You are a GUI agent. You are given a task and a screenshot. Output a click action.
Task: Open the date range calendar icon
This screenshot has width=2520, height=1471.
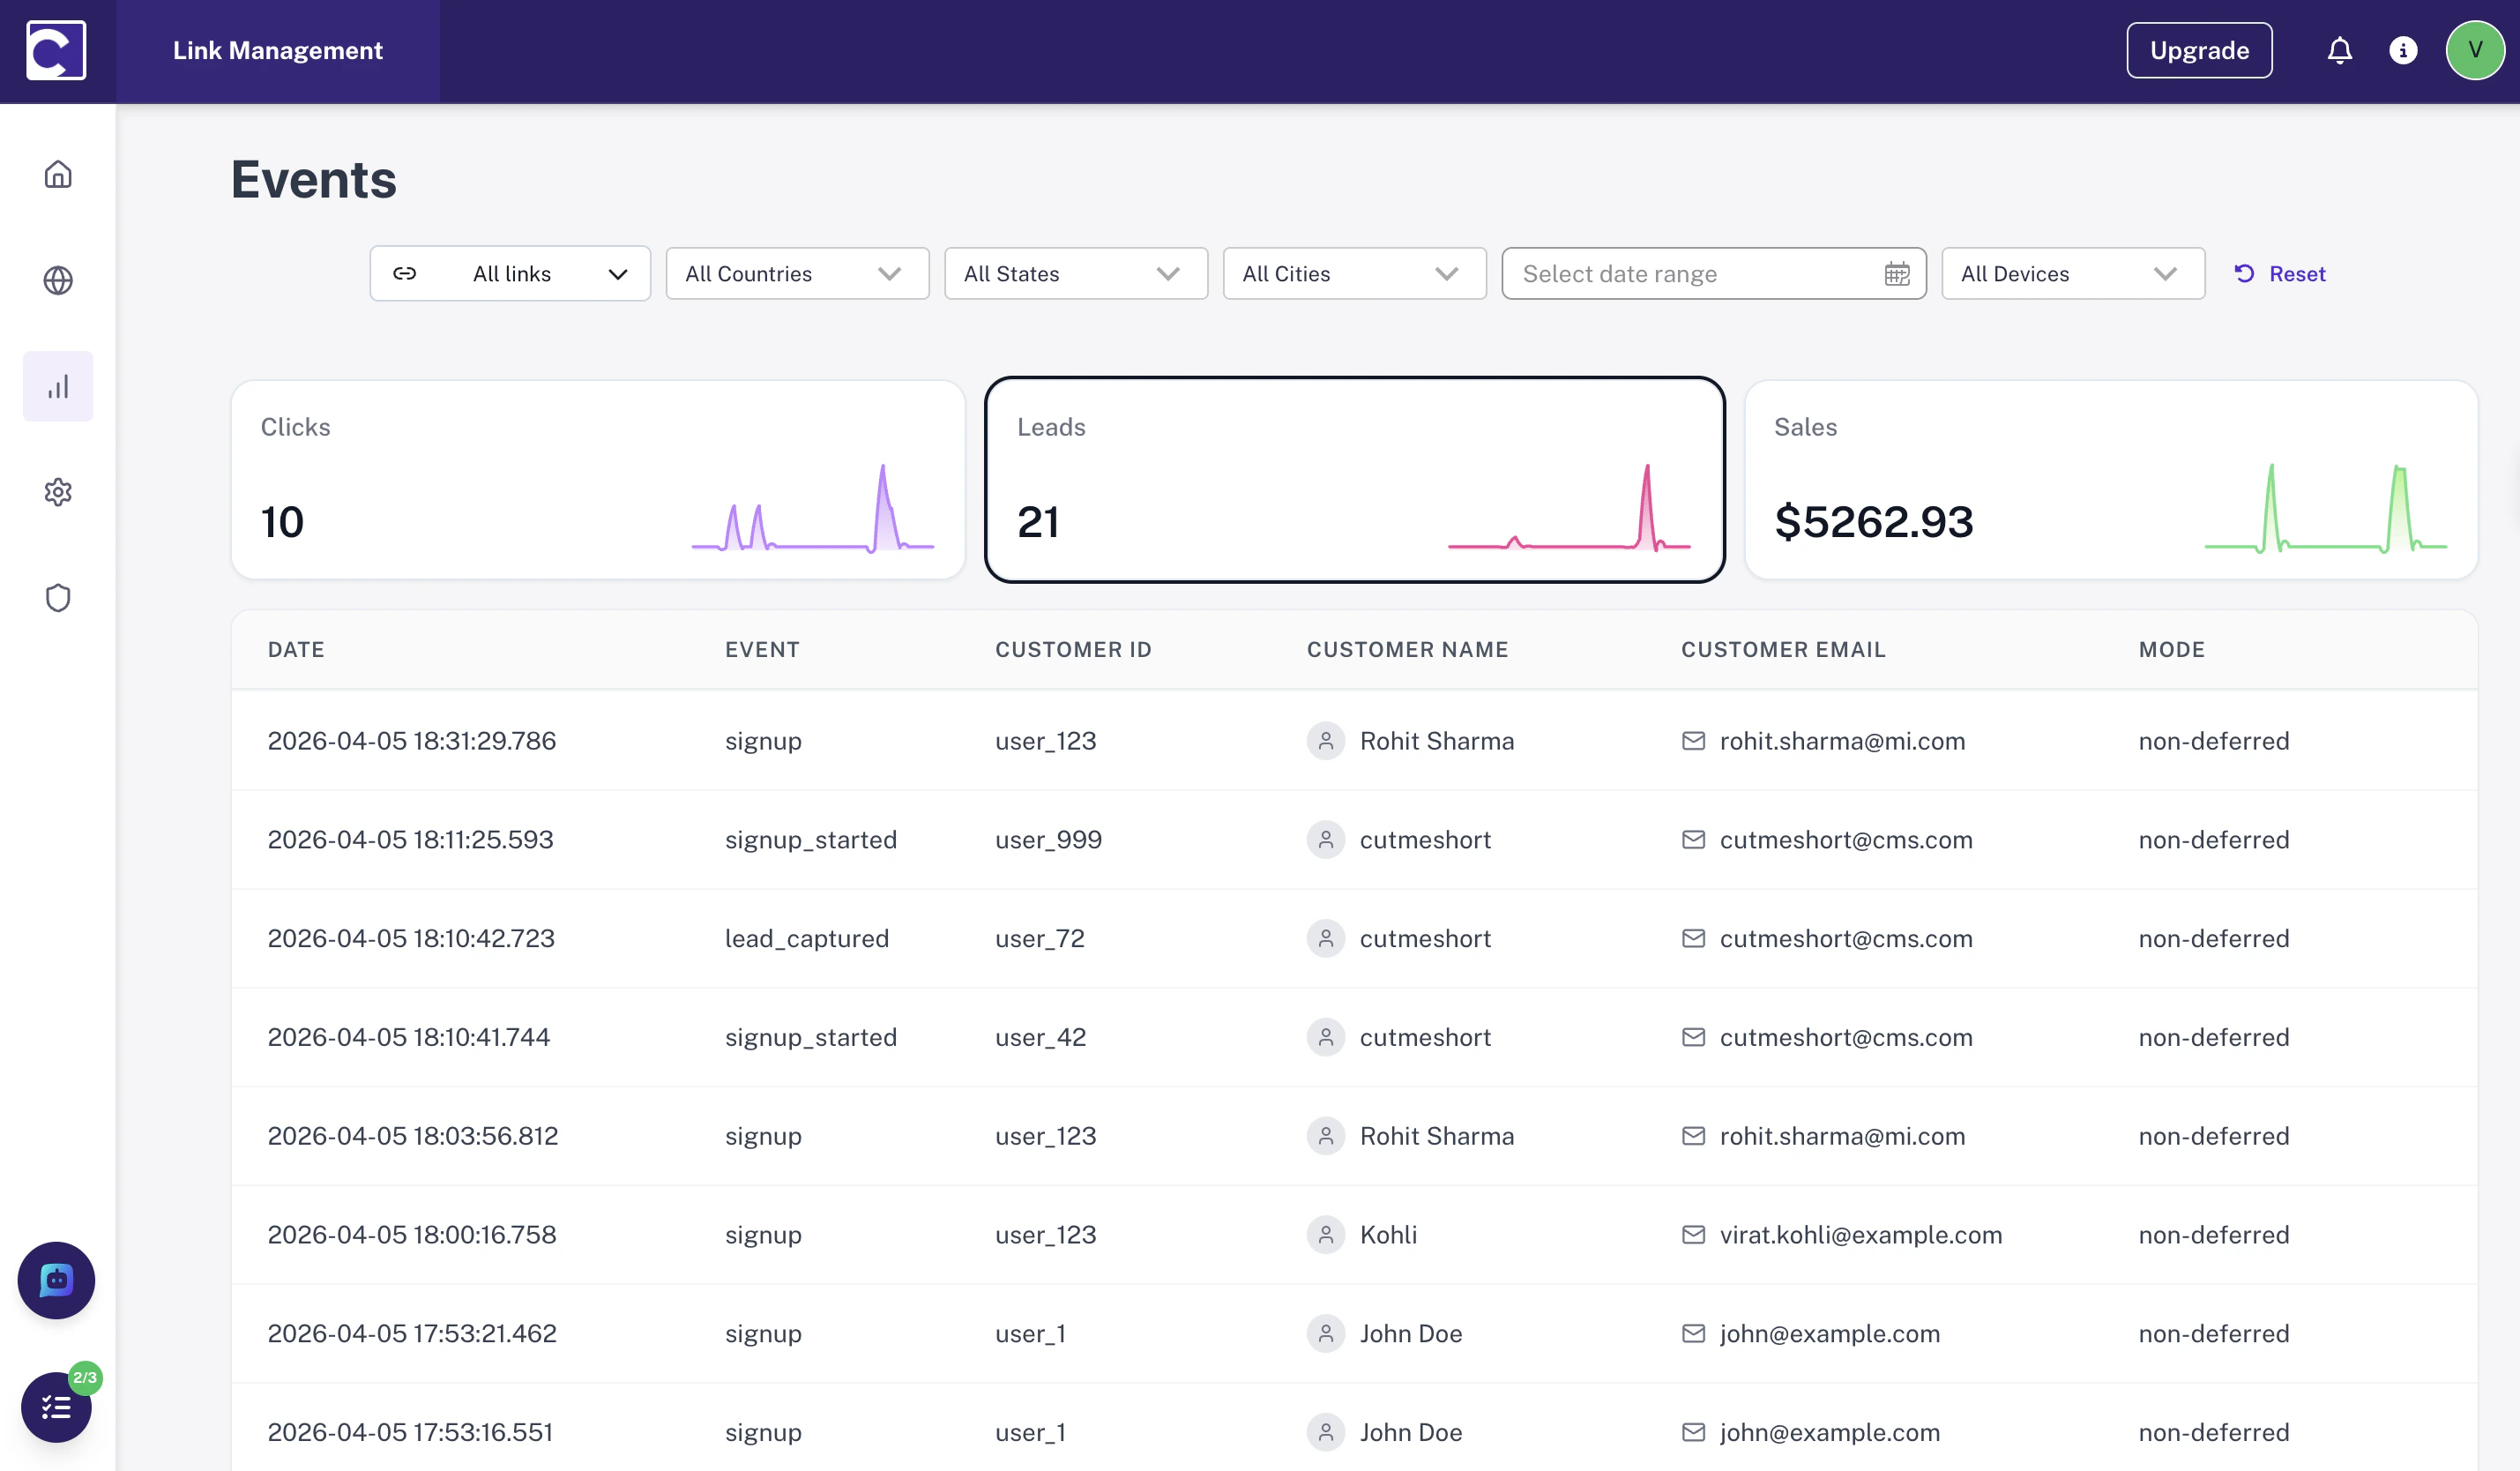click(1897, 273)
